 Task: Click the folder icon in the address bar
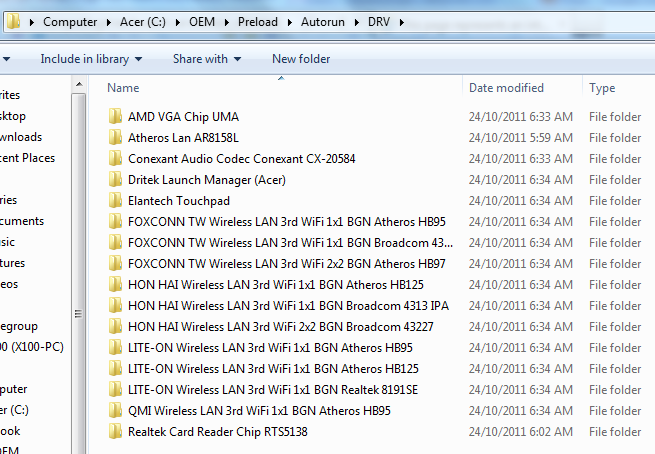[13, 21]
